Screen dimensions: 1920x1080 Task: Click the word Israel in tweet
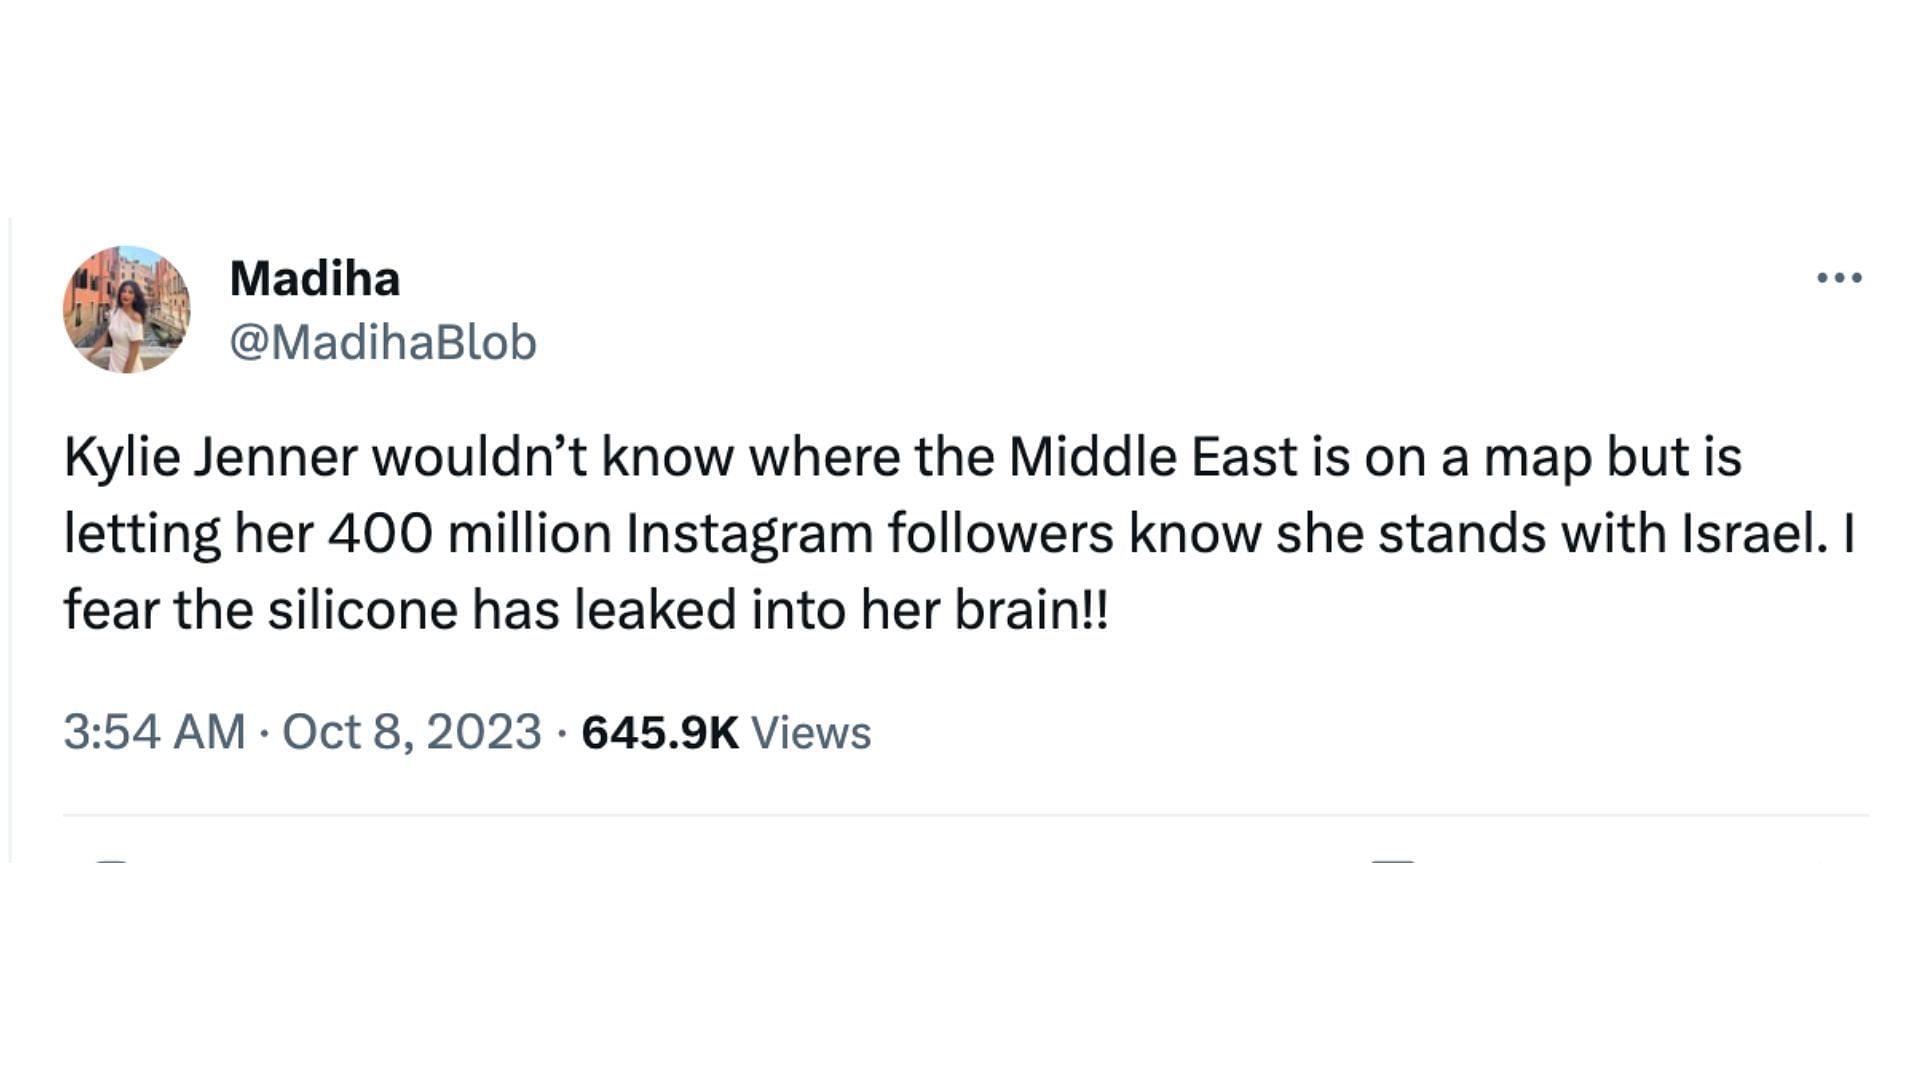pos(1748,534)
